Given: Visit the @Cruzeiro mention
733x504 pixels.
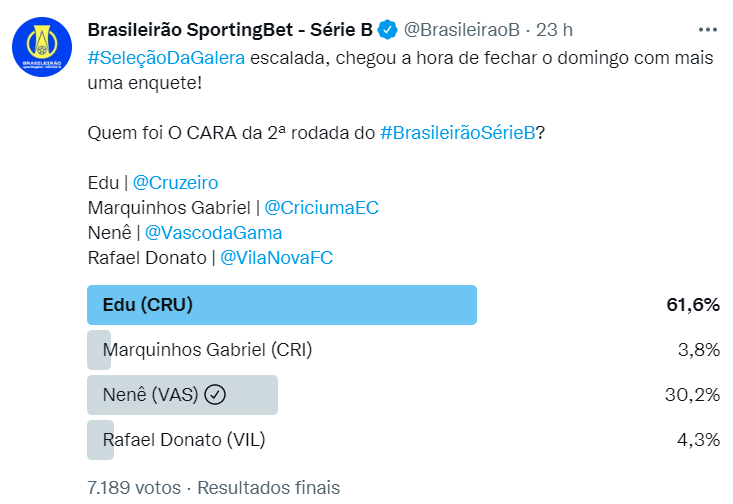Looking at the screenshot, I should click(175, 183).
